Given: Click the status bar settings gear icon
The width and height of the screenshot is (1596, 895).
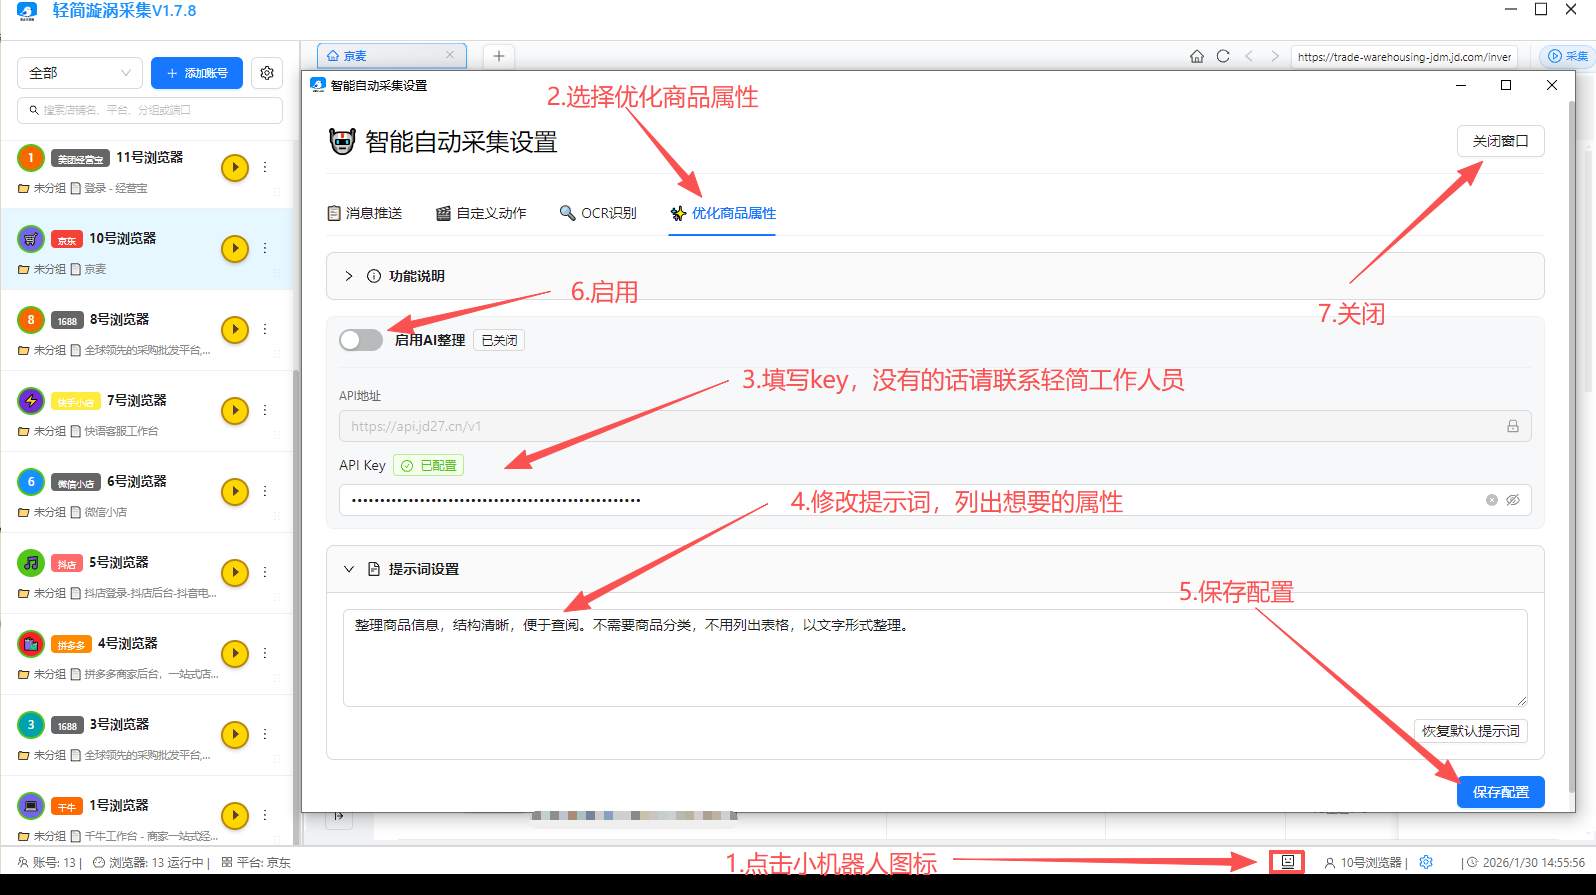Looking at the screenshot, I should coord(1426,862).
